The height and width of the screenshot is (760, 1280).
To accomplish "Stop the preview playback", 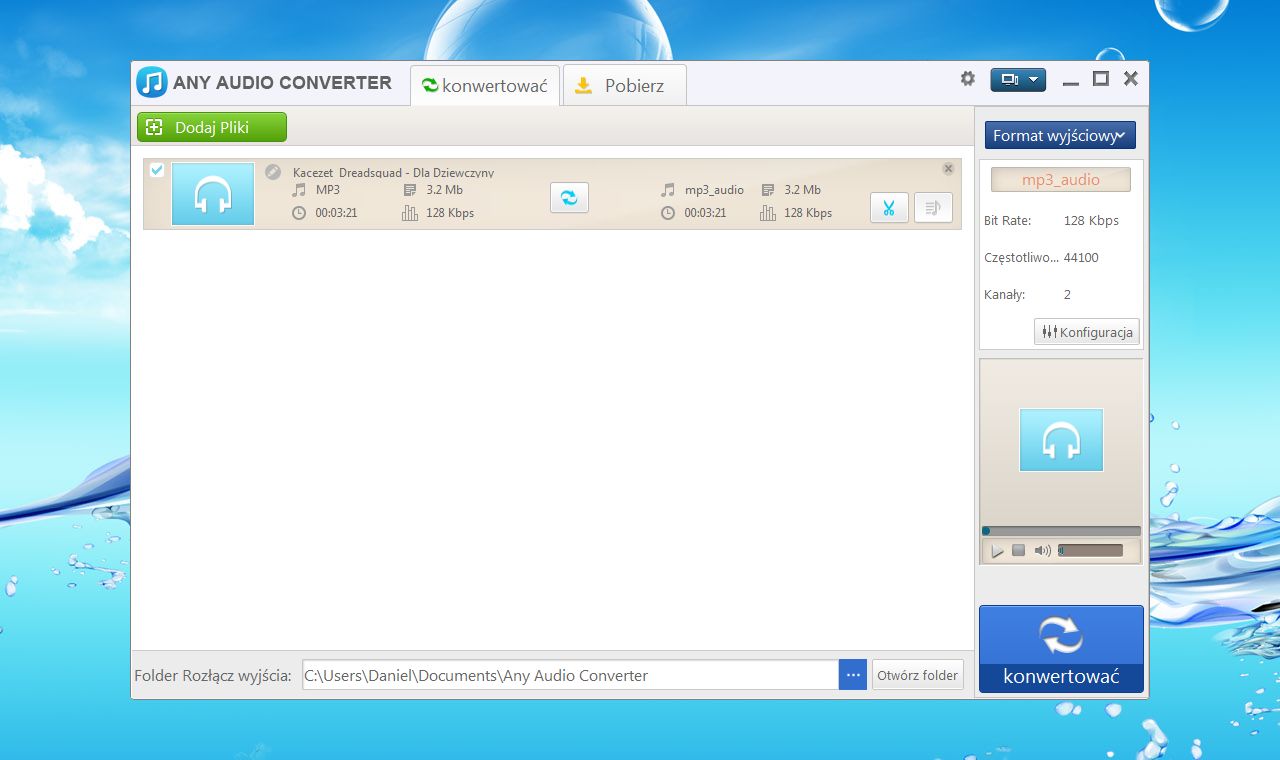I will [x=1018, y=550].
